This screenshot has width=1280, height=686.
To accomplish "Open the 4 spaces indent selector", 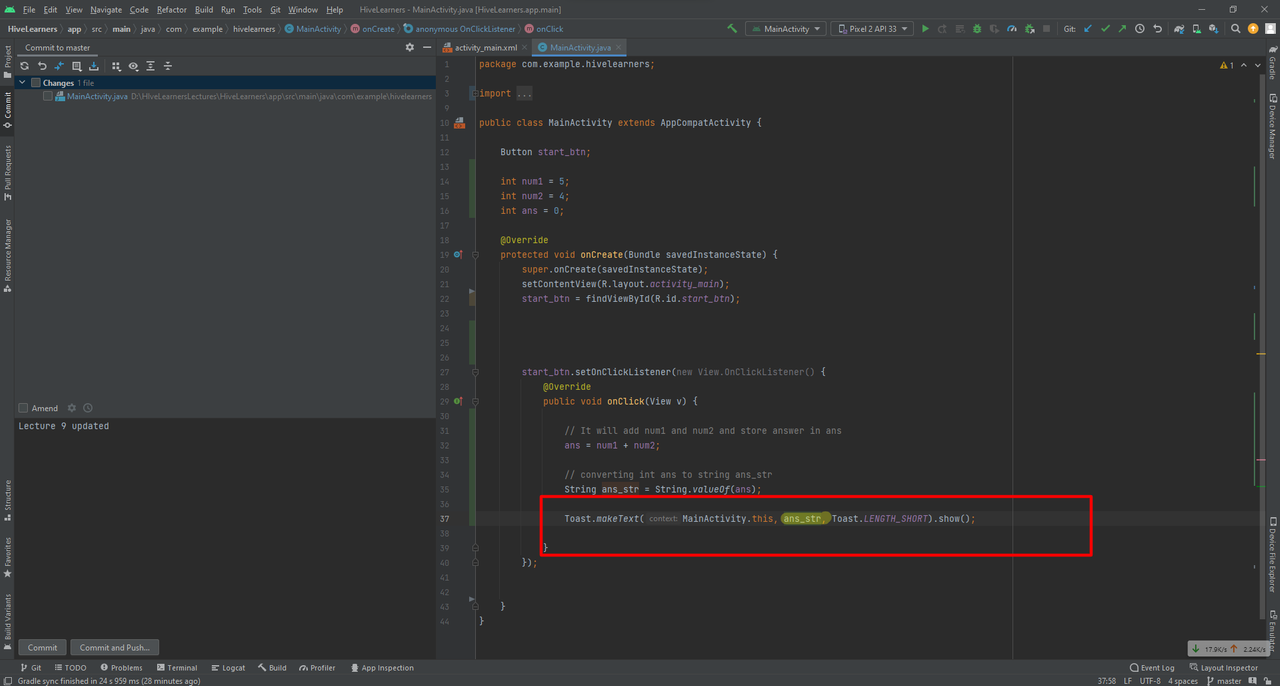I will [x=1184, y=681].
